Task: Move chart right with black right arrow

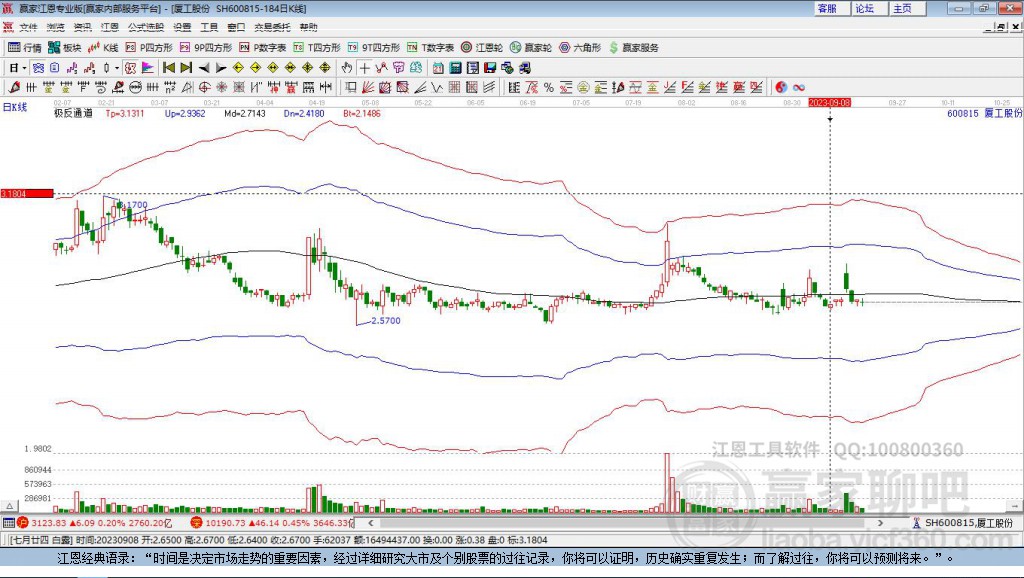Action: click(x=221, y=68)
